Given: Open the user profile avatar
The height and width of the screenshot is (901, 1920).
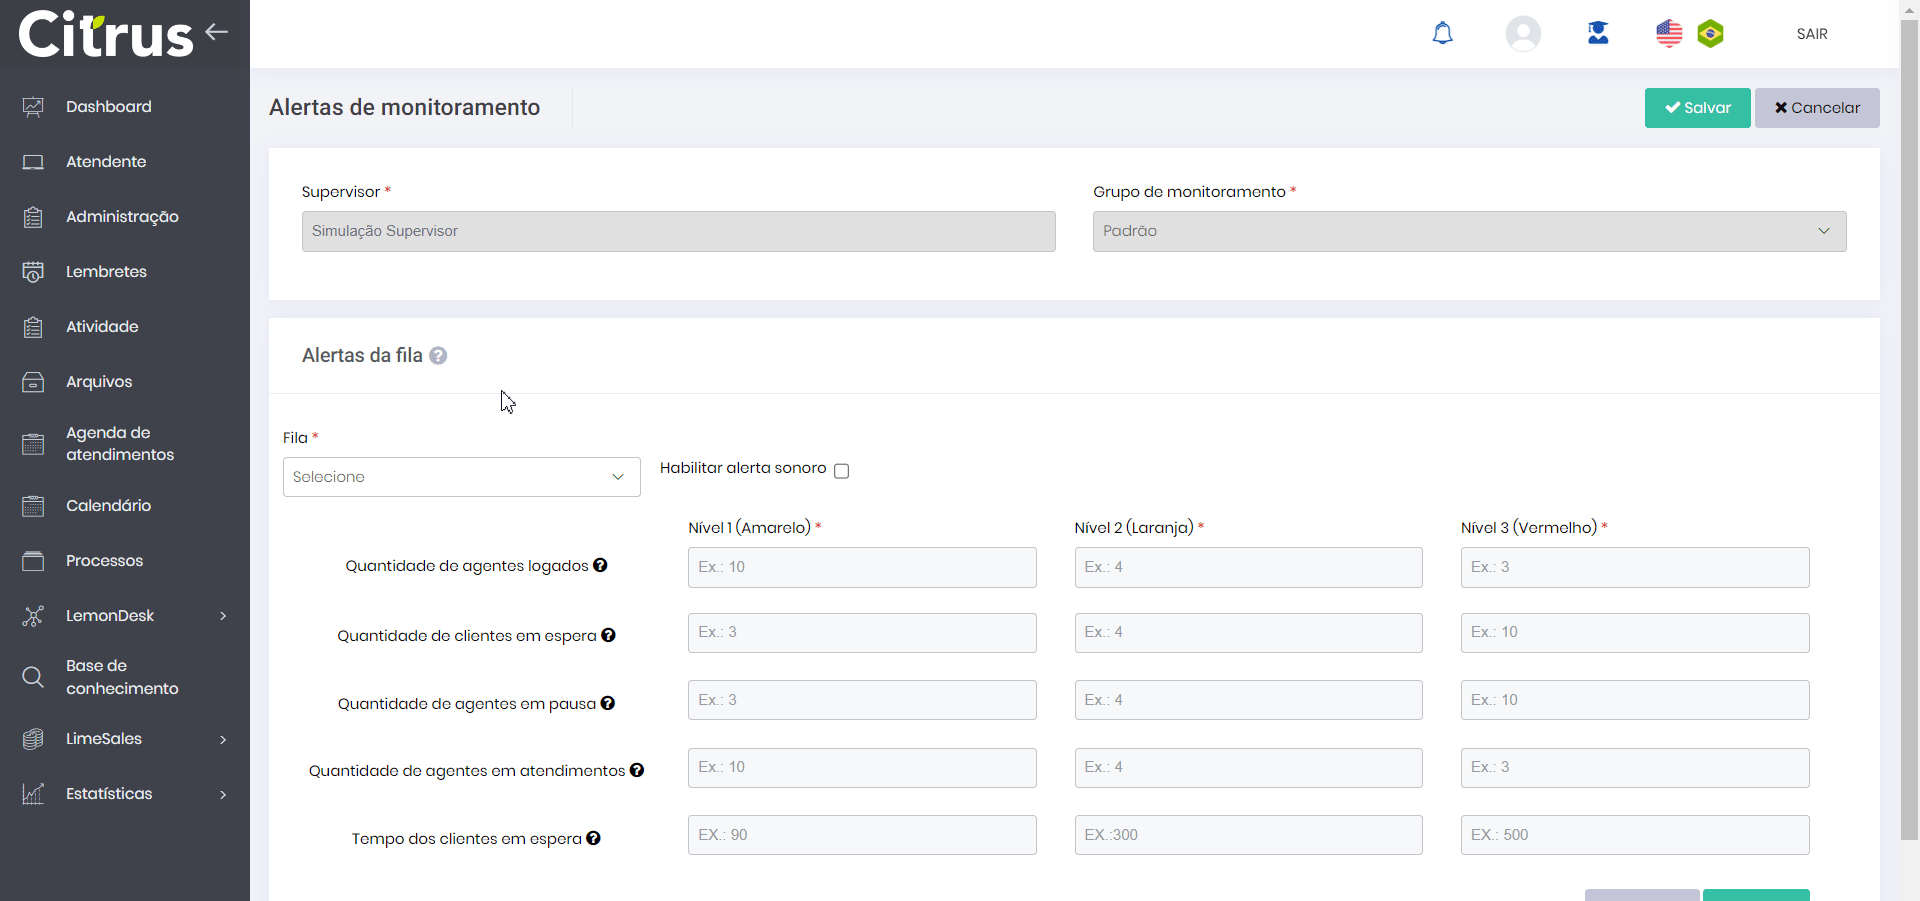Looking at the screenshot, I should point(1523,34).
